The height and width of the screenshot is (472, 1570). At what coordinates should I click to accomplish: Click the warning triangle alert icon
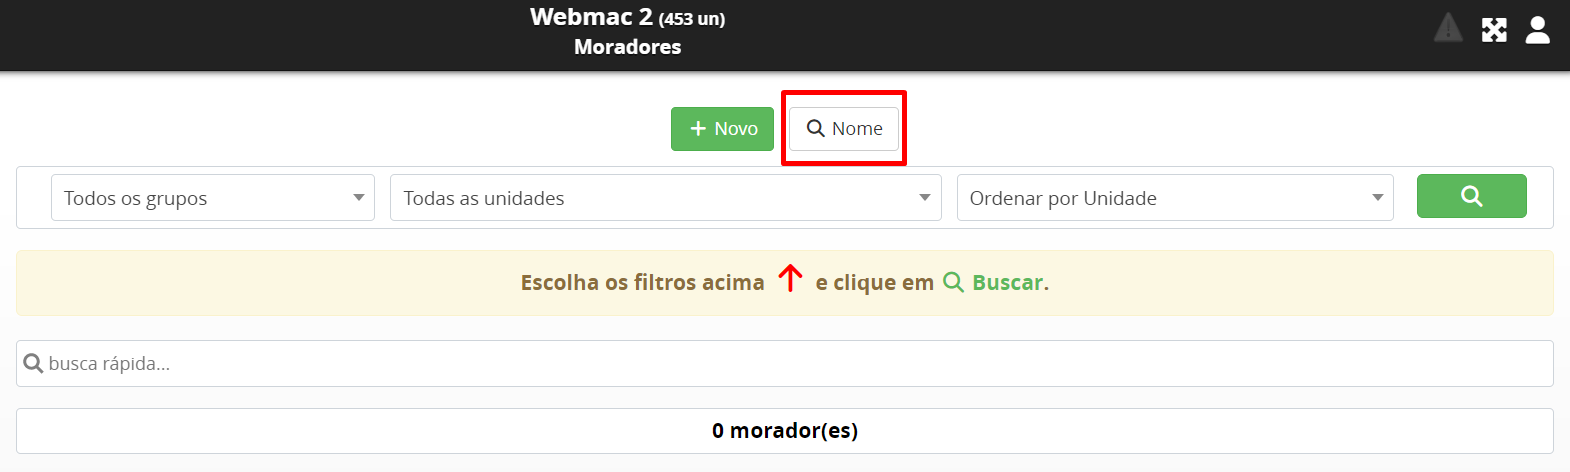(1448, 28)
